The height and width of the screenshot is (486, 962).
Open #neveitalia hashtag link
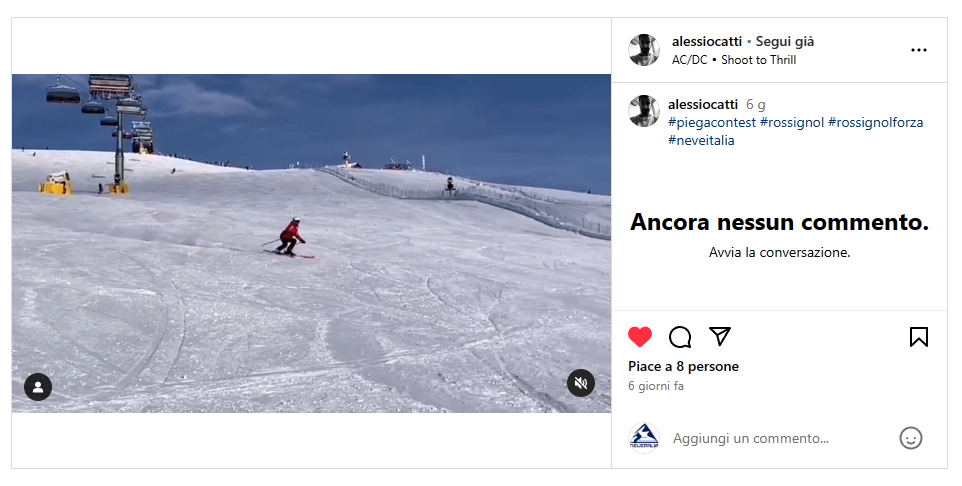[x=701, y=141]
